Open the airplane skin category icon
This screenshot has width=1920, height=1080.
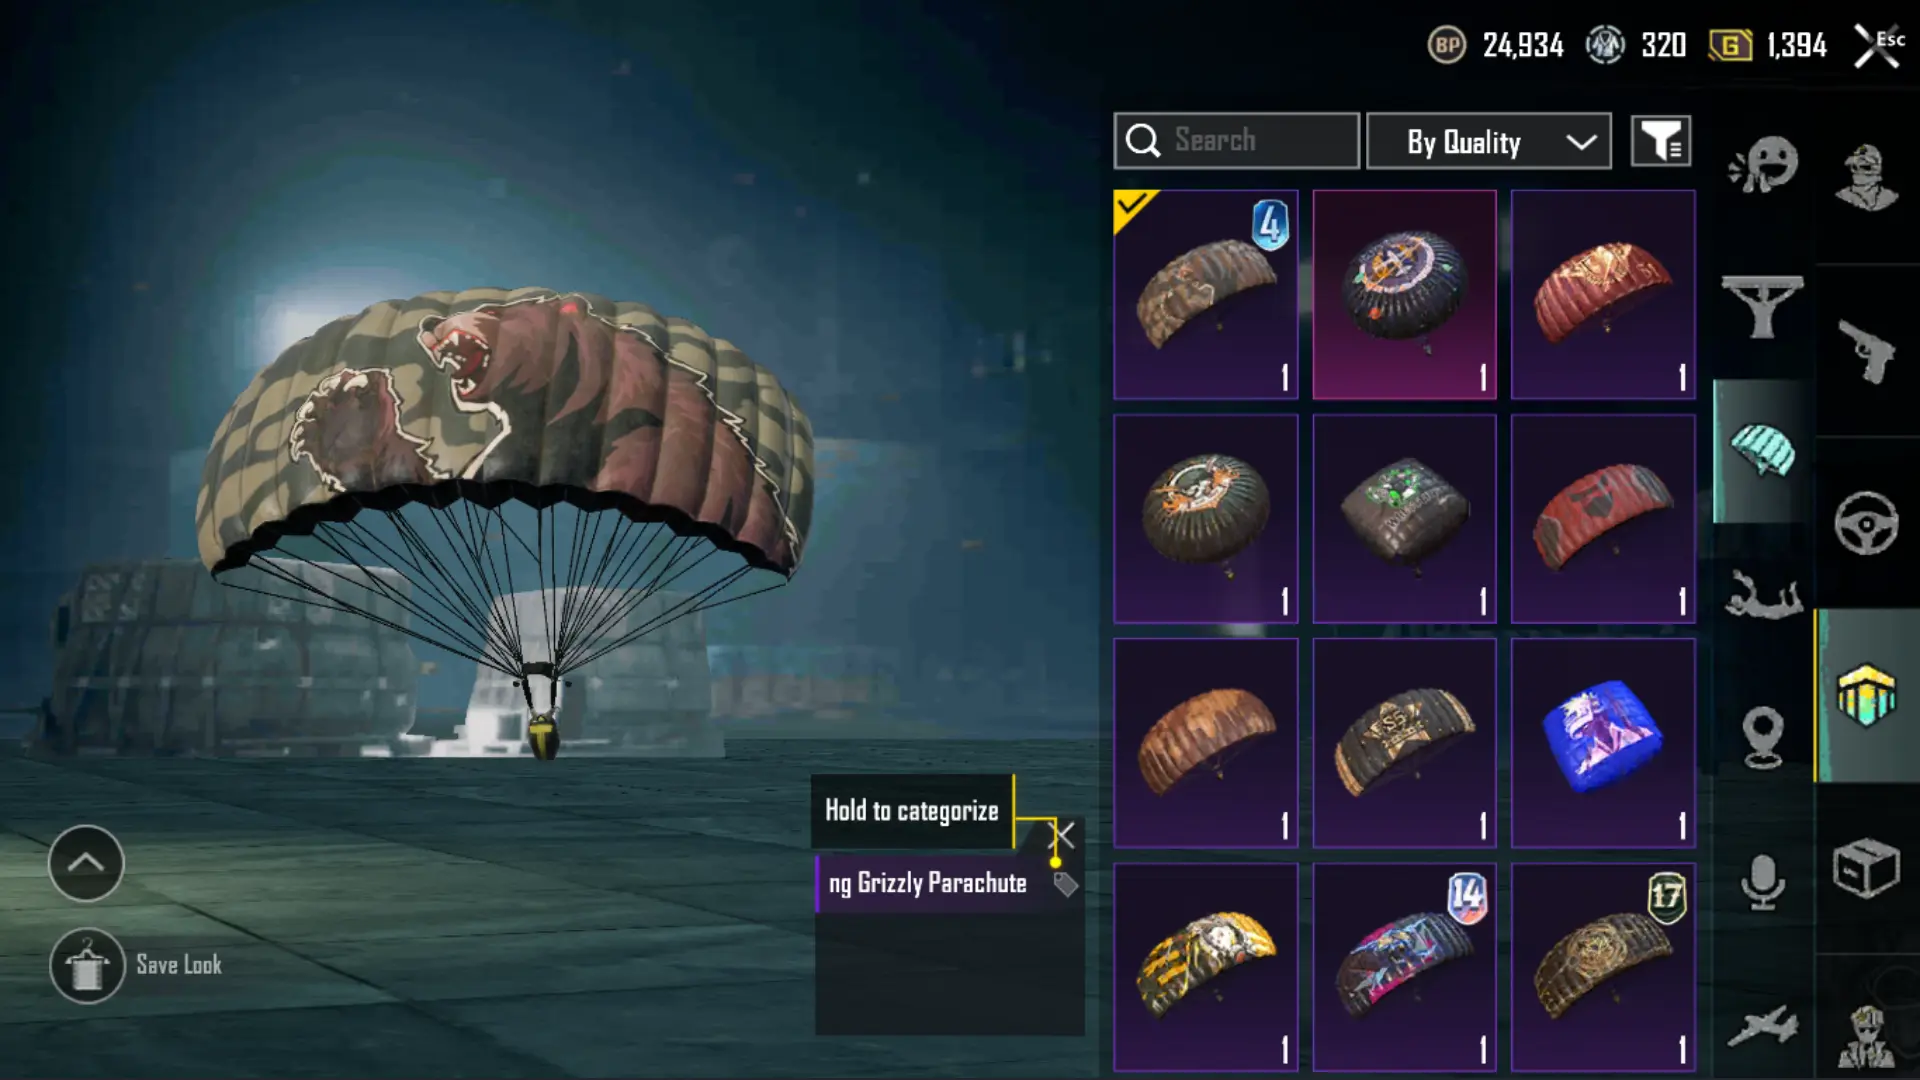(1762, 1027)
